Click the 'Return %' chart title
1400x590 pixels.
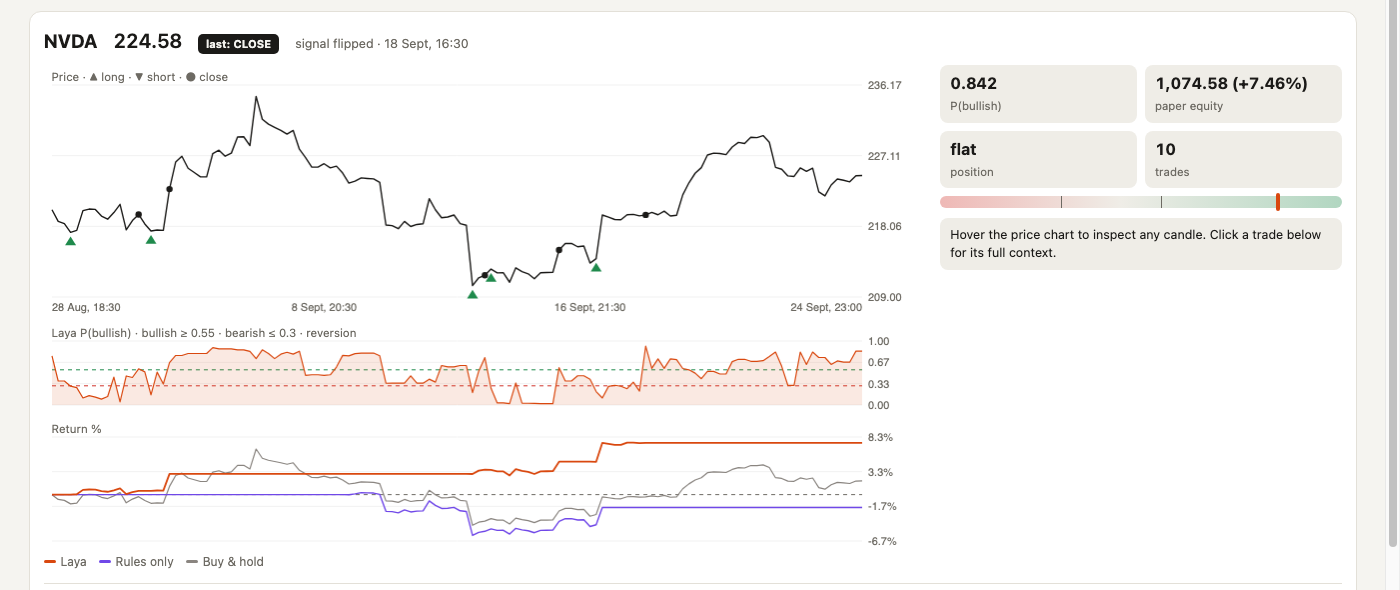click(x=77, y=429)
